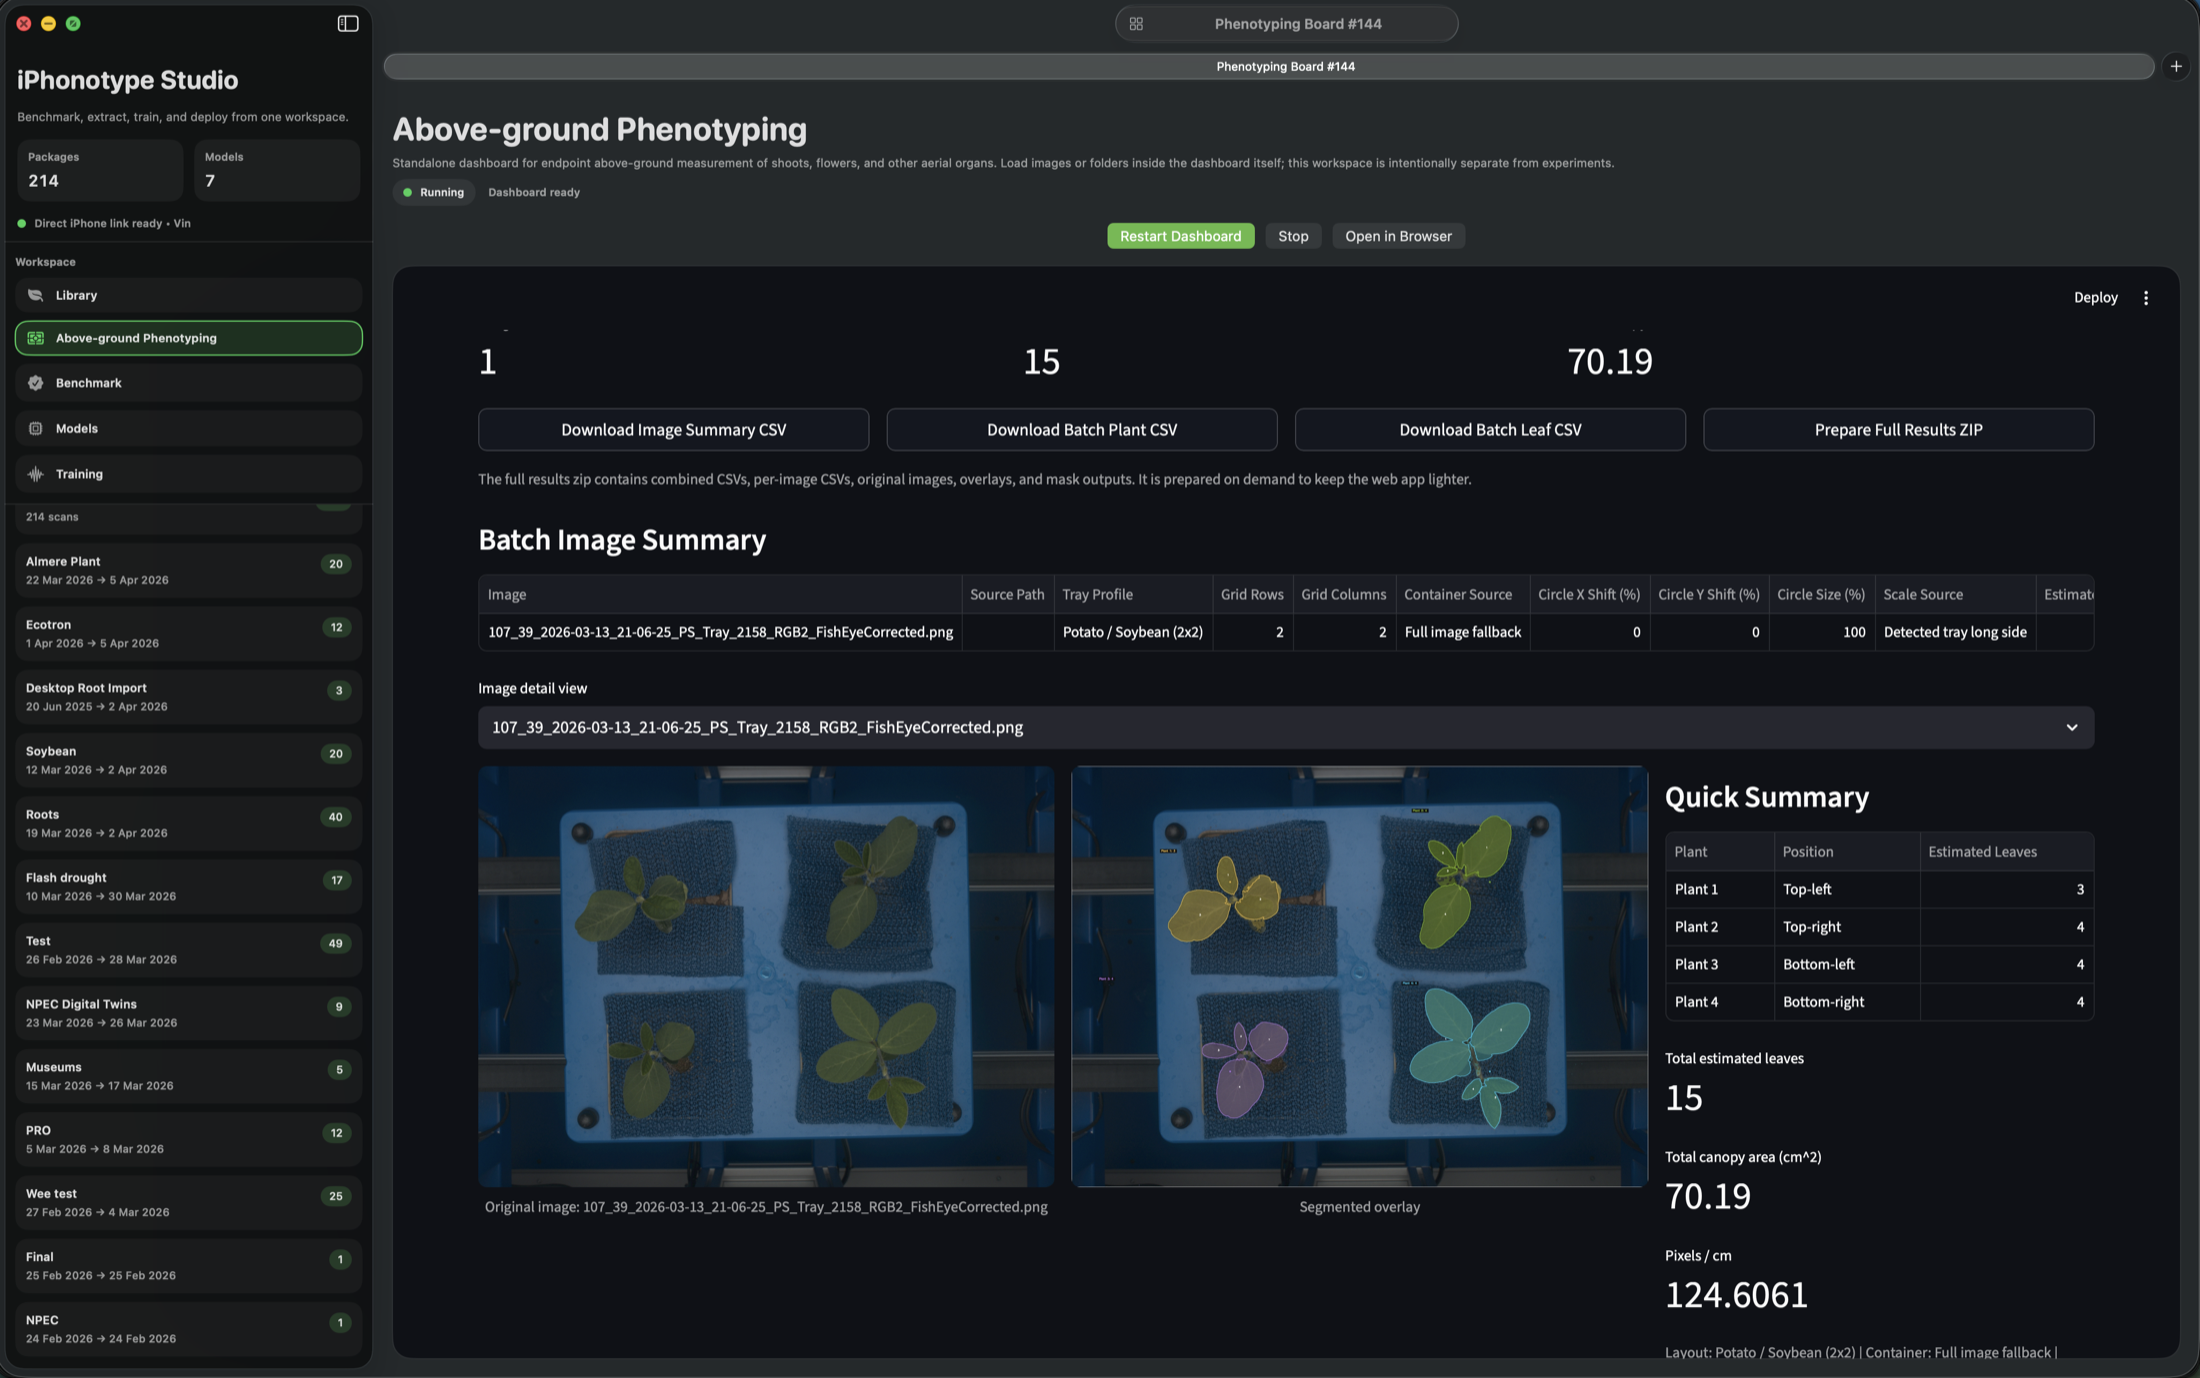This screenshot has width=2200, height=1378.
Task: Click the Benchmark badge icon in the sidebar
Action: [x=36, y=382]
